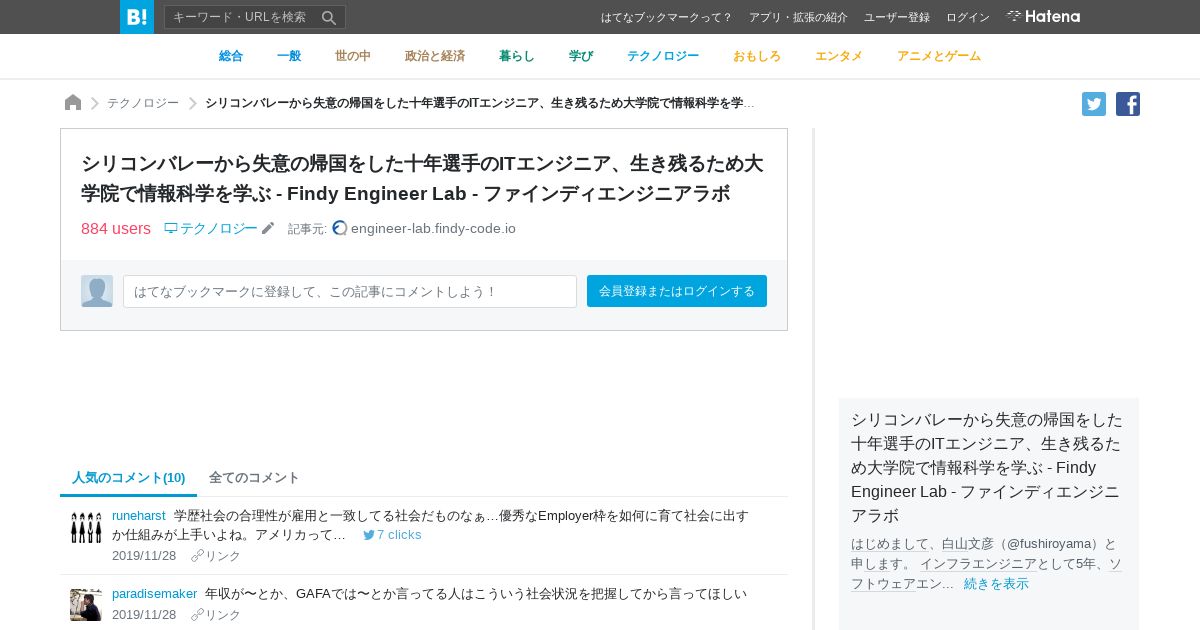Switch to 人気のコメント(10) tab
The height and width of the screenshot is (630, 1200).
(x=129, y=478)
